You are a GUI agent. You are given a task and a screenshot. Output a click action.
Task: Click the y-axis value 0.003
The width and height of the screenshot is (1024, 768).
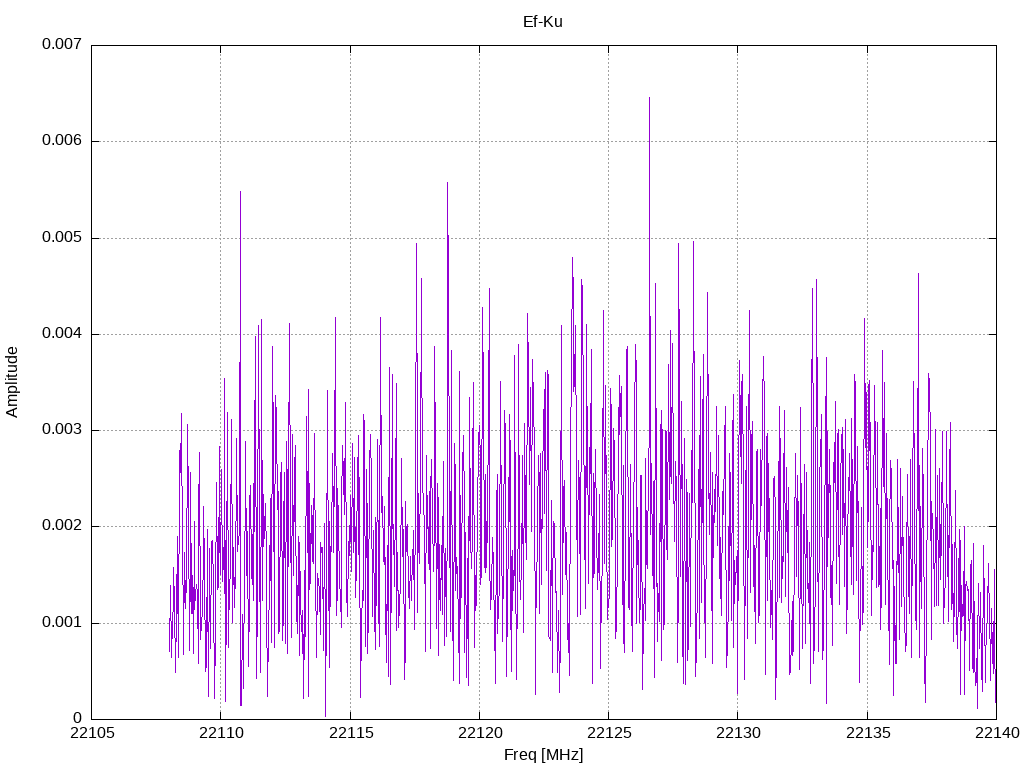[62, 430]
